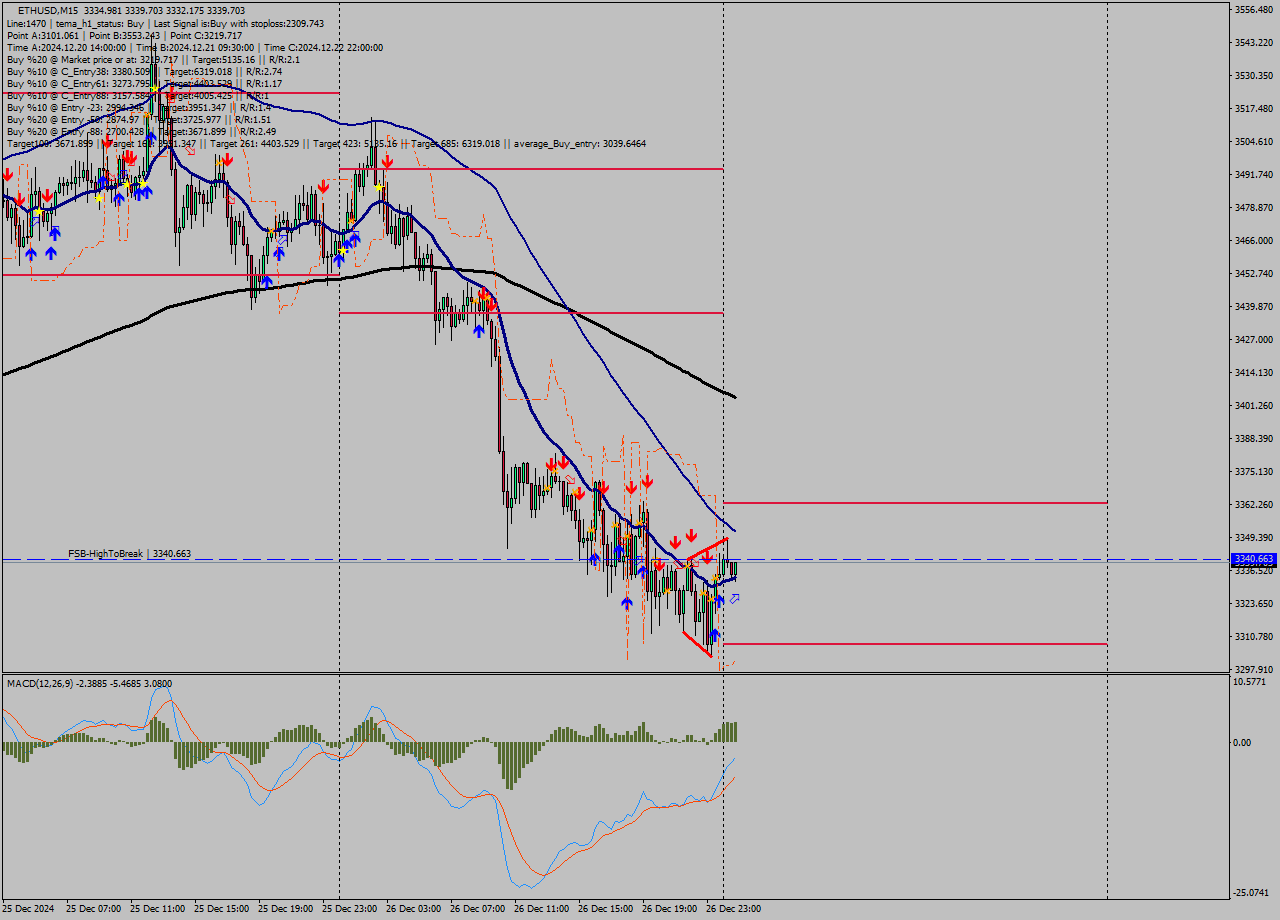This screenshot has height=920, width=1280.
Task: Click time axis label 26 Dec 19:00
Action: pos(670,909)
